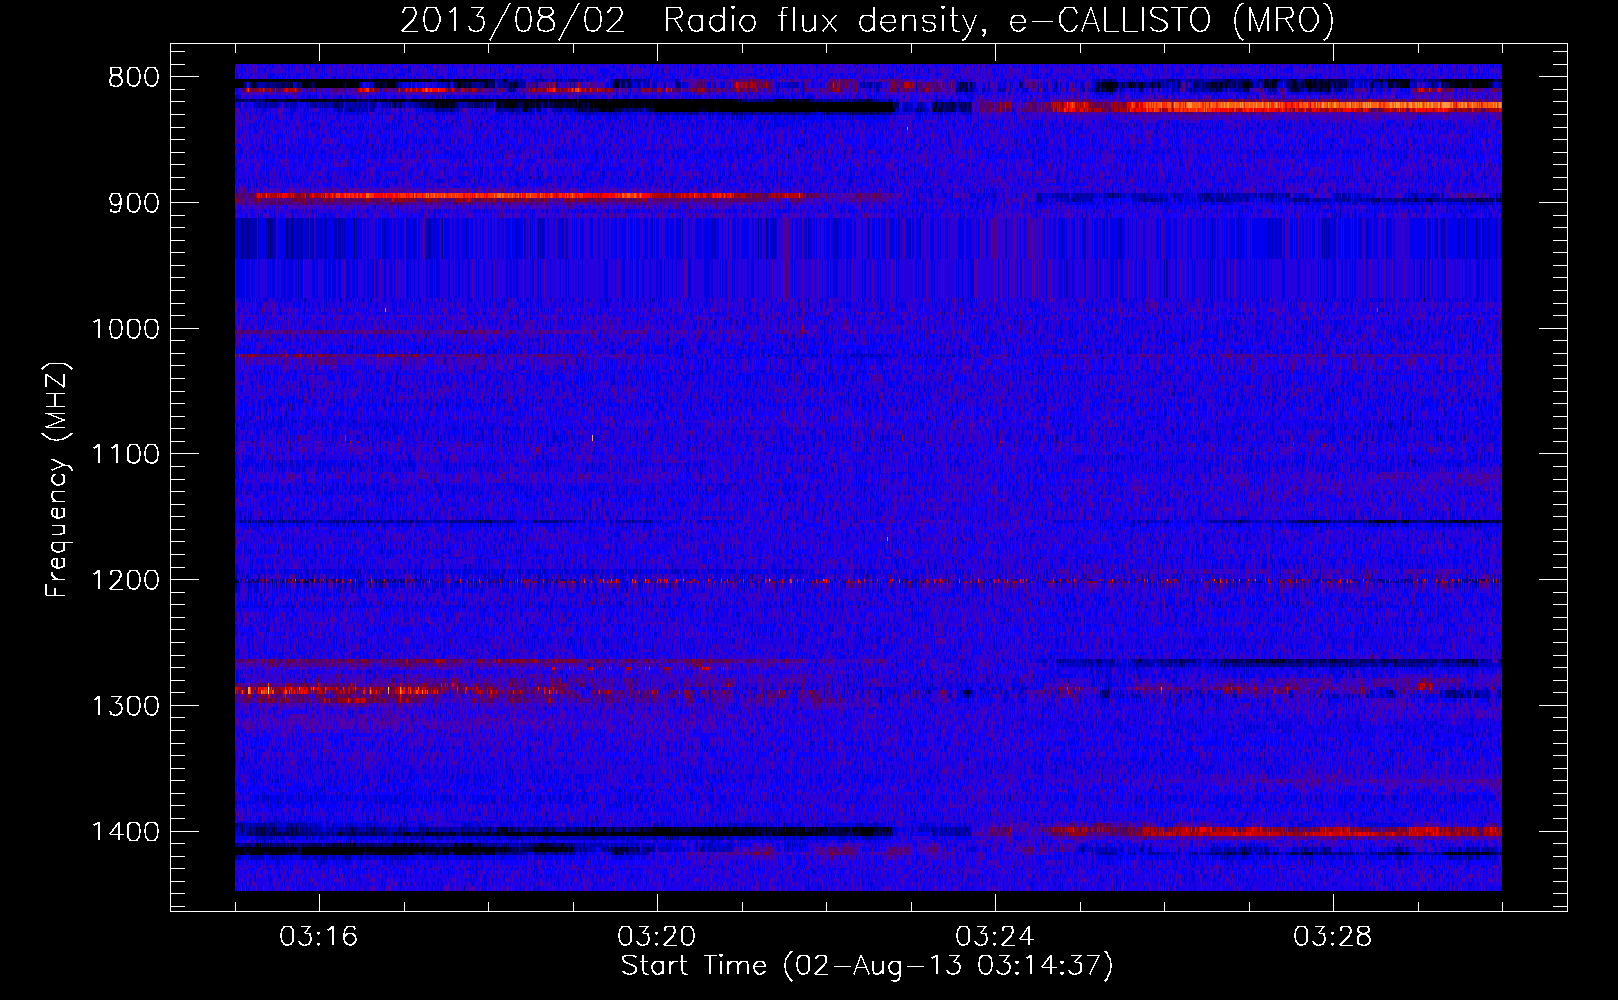
Task: Click the 03:24 time tick label
Action: tap(995, 937)
